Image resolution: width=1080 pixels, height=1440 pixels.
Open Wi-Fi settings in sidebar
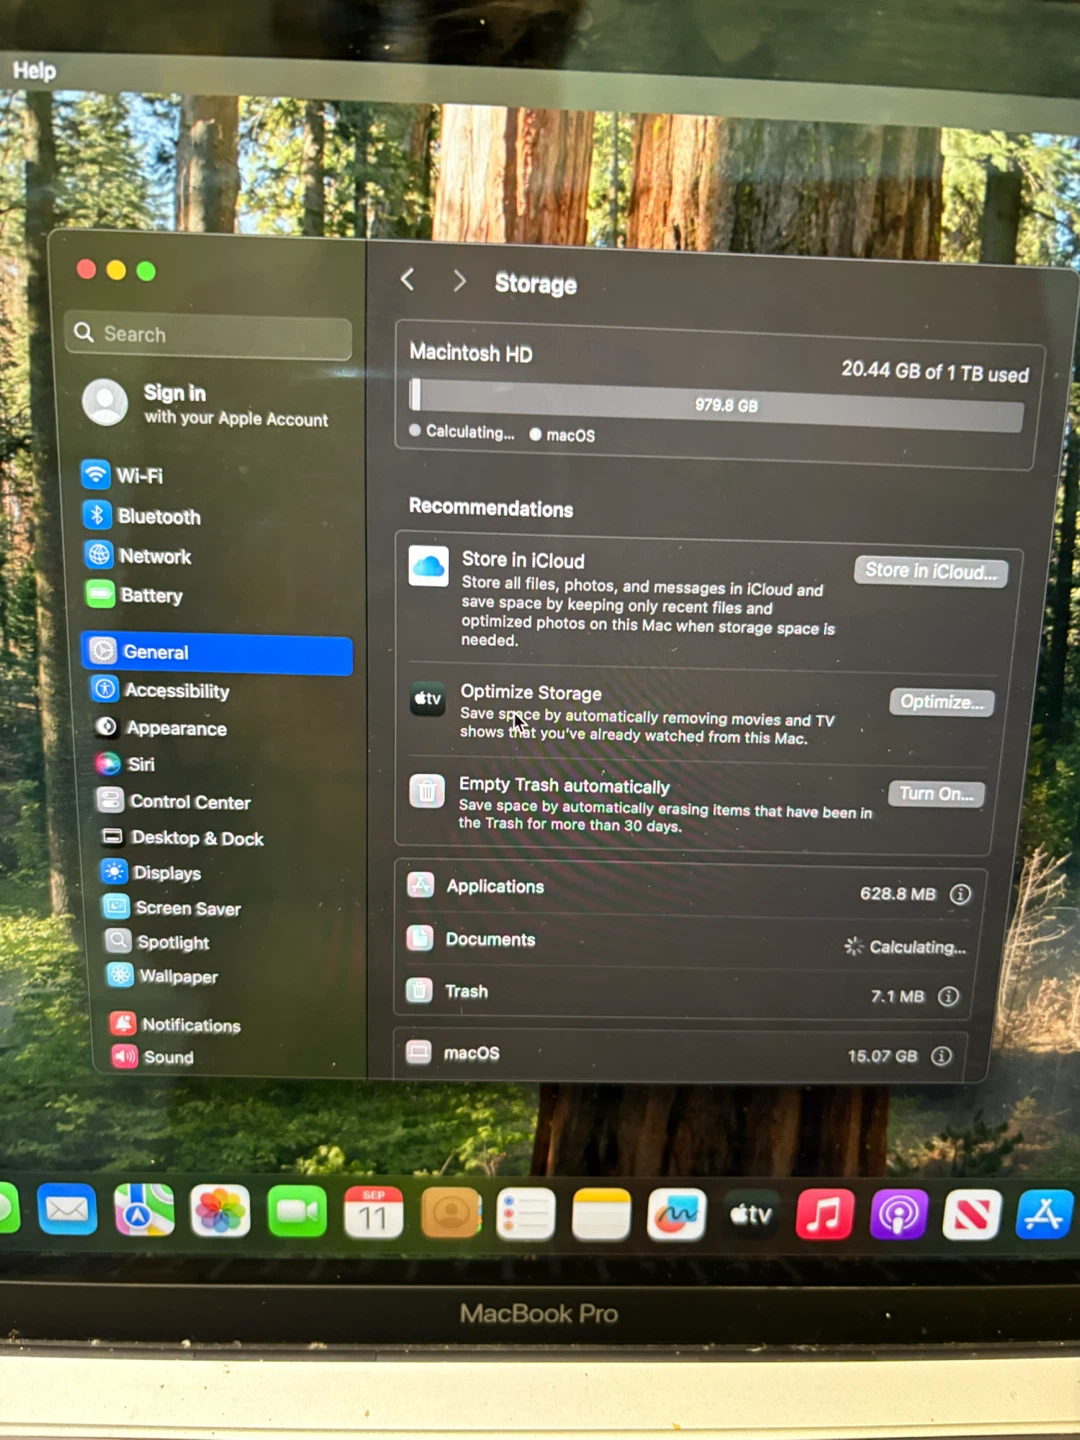(124, 475)
